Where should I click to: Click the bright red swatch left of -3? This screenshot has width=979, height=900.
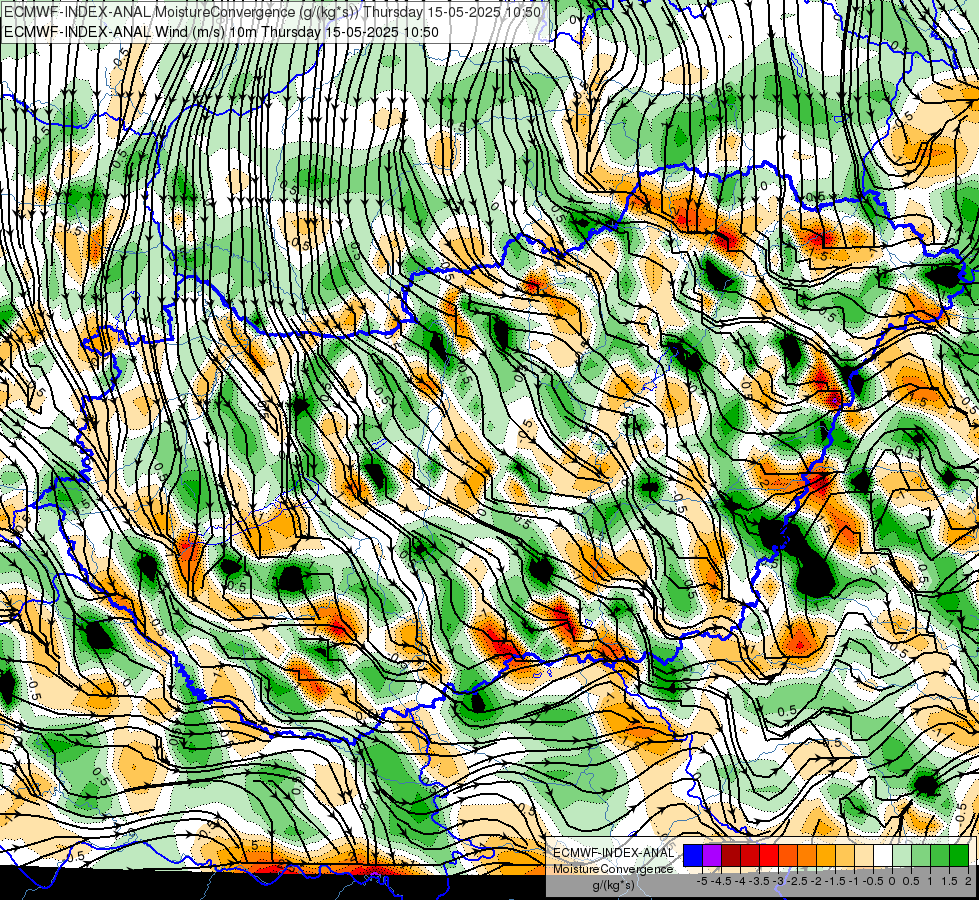coord(769,856)
